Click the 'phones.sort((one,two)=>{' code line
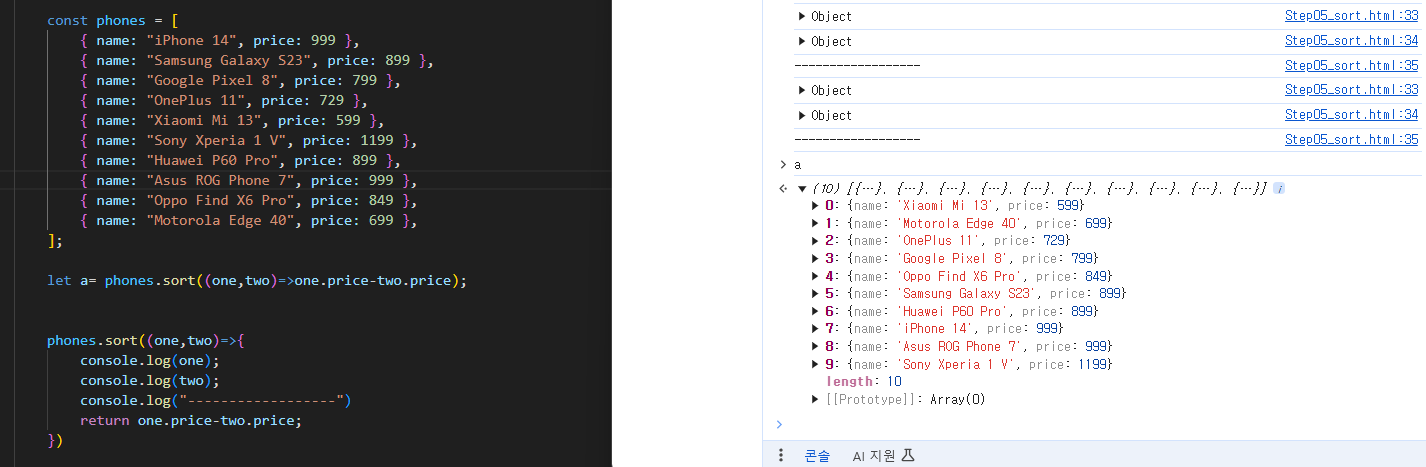 (x=146, y=340)
